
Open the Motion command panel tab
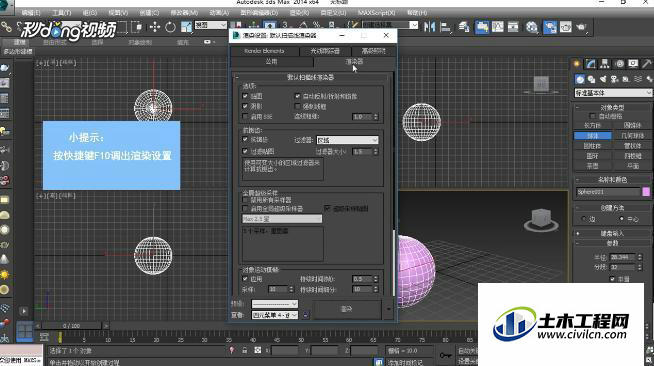(x=619, y=64)
